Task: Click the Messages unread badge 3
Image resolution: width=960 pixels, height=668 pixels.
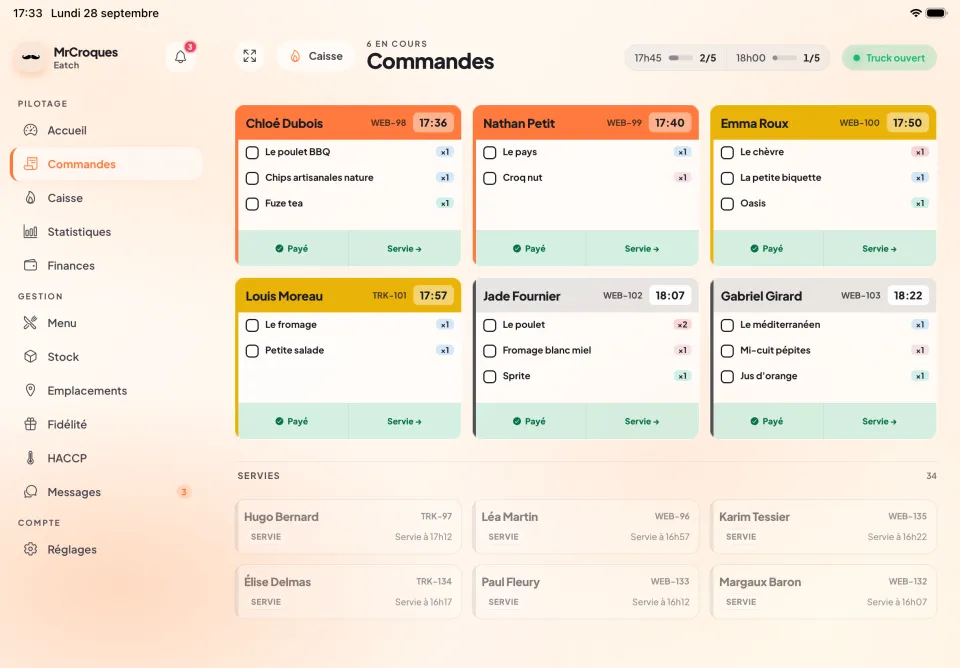Action: (184, 492)
